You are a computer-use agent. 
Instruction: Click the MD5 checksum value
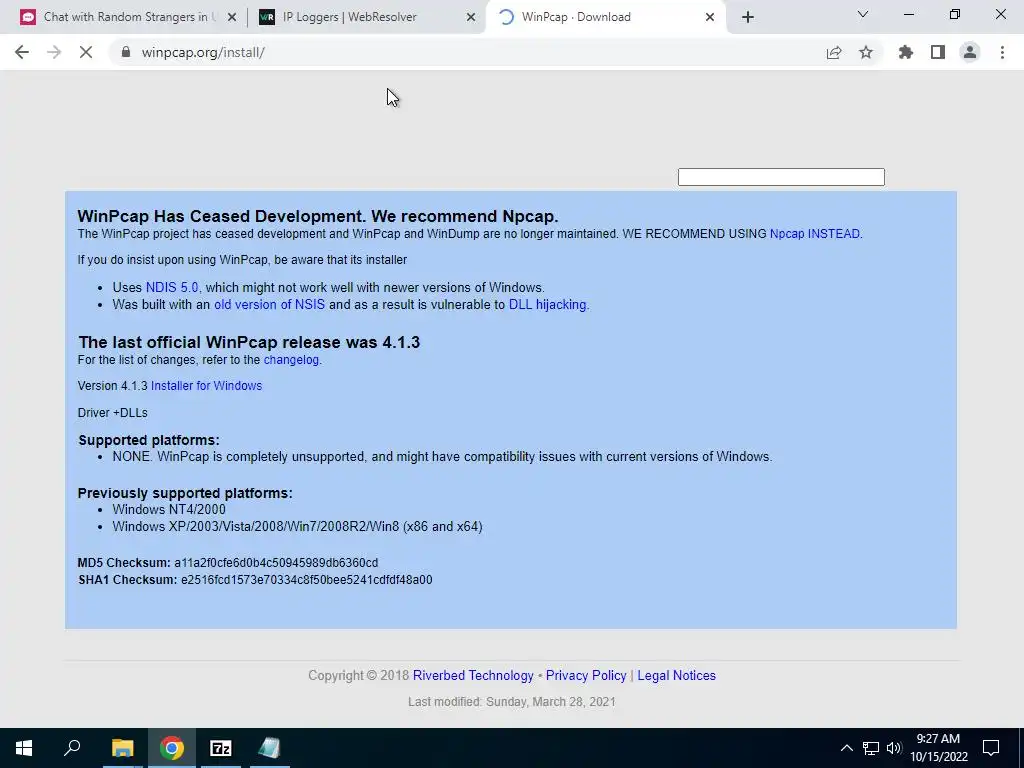(276, 563)
